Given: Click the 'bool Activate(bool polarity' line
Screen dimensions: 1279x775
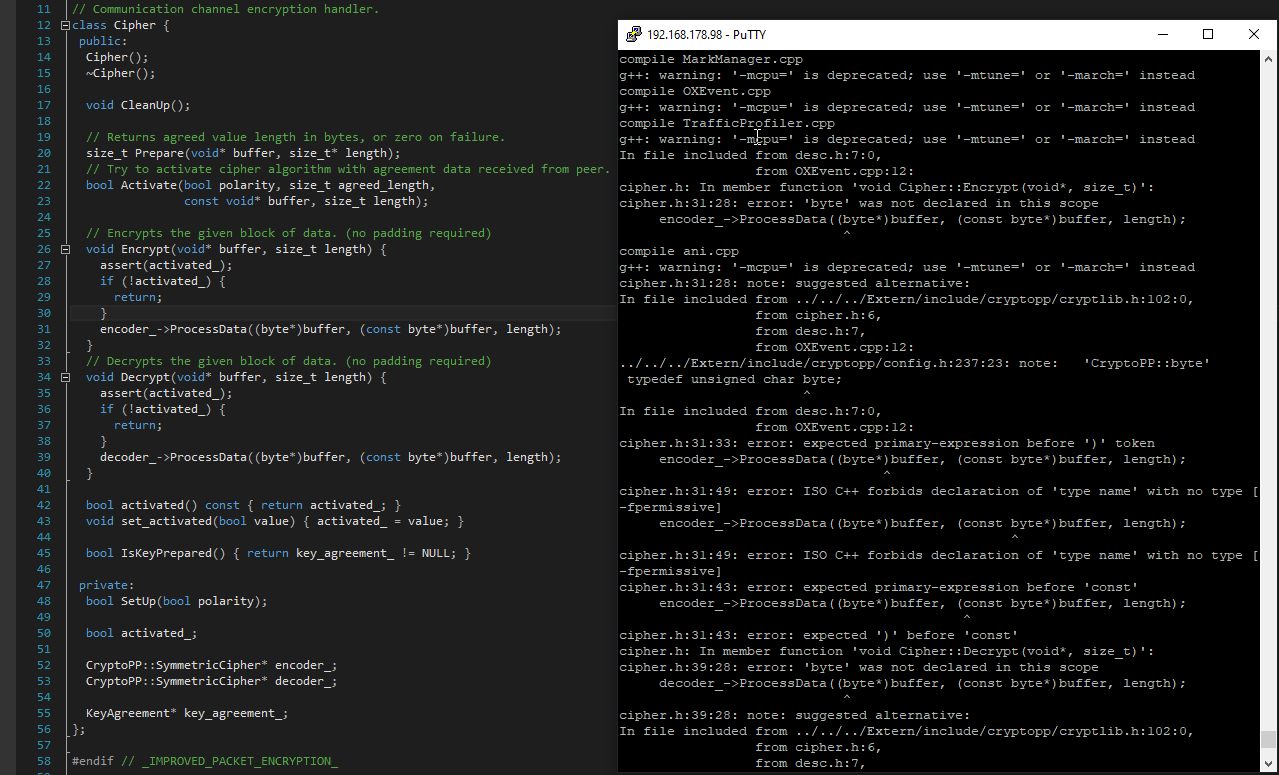Looking at the screenshot, I should (x=261, y=185).
